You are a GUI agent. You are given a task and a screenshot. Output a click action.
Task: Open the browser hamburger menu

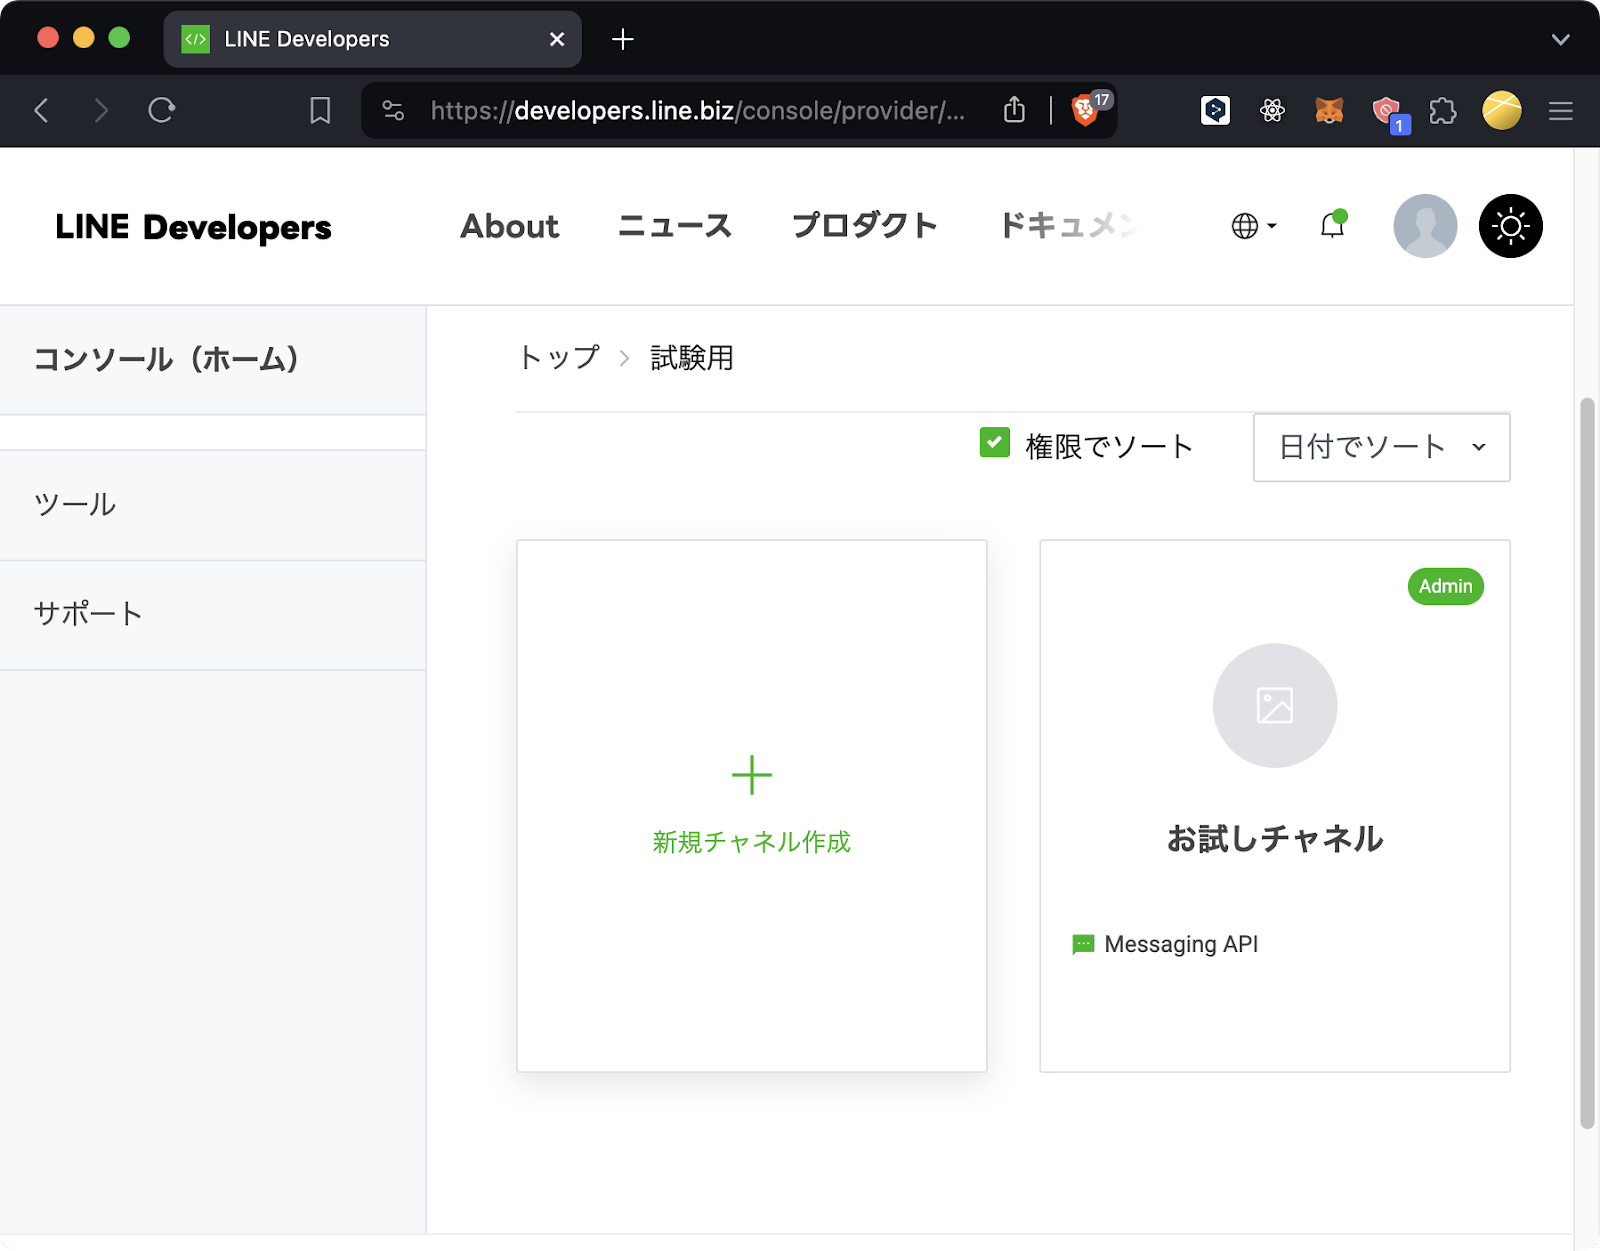coord(1561,110)
